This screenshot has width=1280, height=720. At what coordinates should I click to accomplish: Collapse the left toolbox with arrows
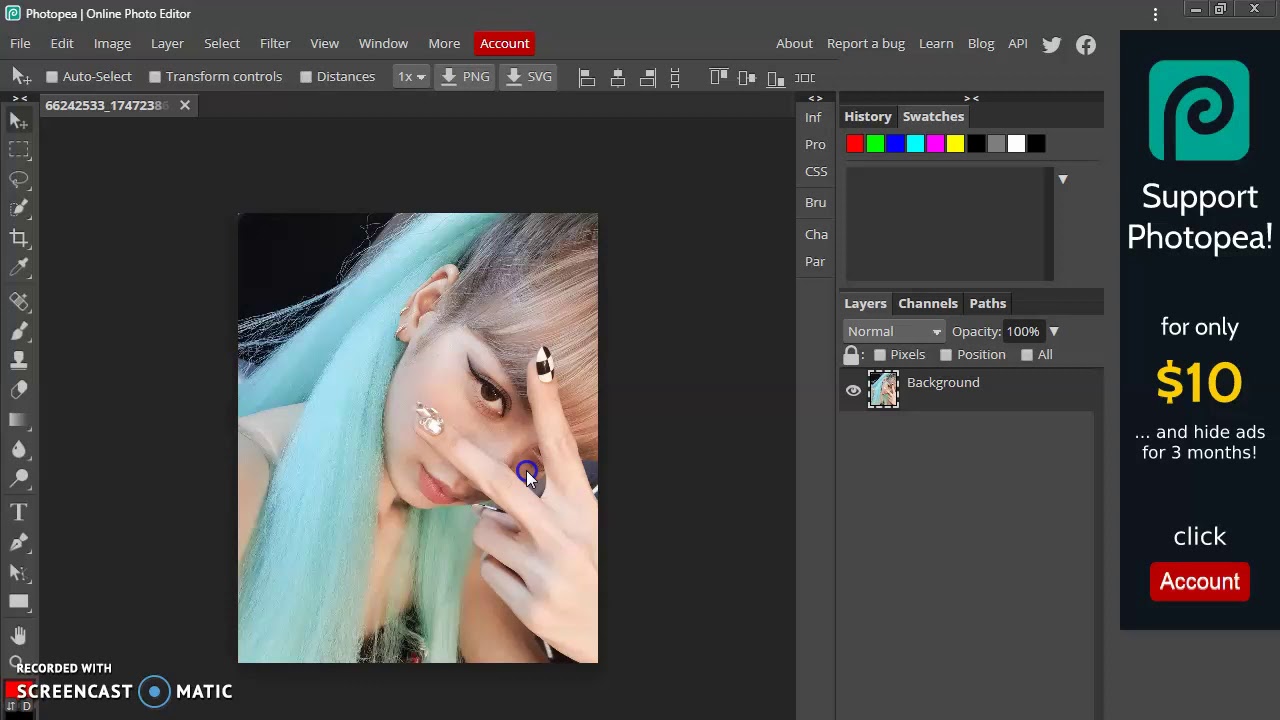(20, 98)
